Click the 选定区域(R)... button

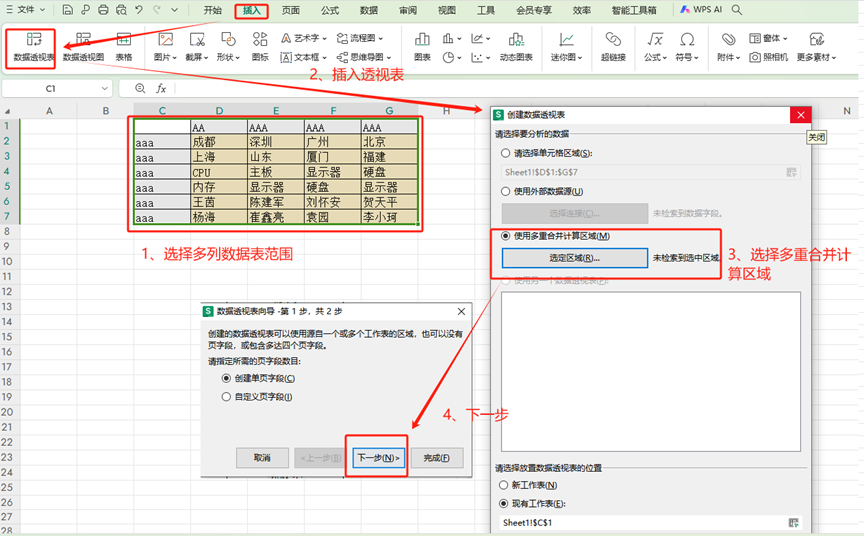tap(575, 258)
